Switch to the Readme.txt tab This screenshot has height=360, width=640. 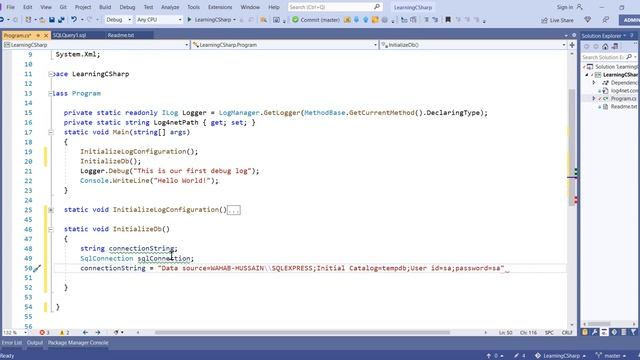121,35
